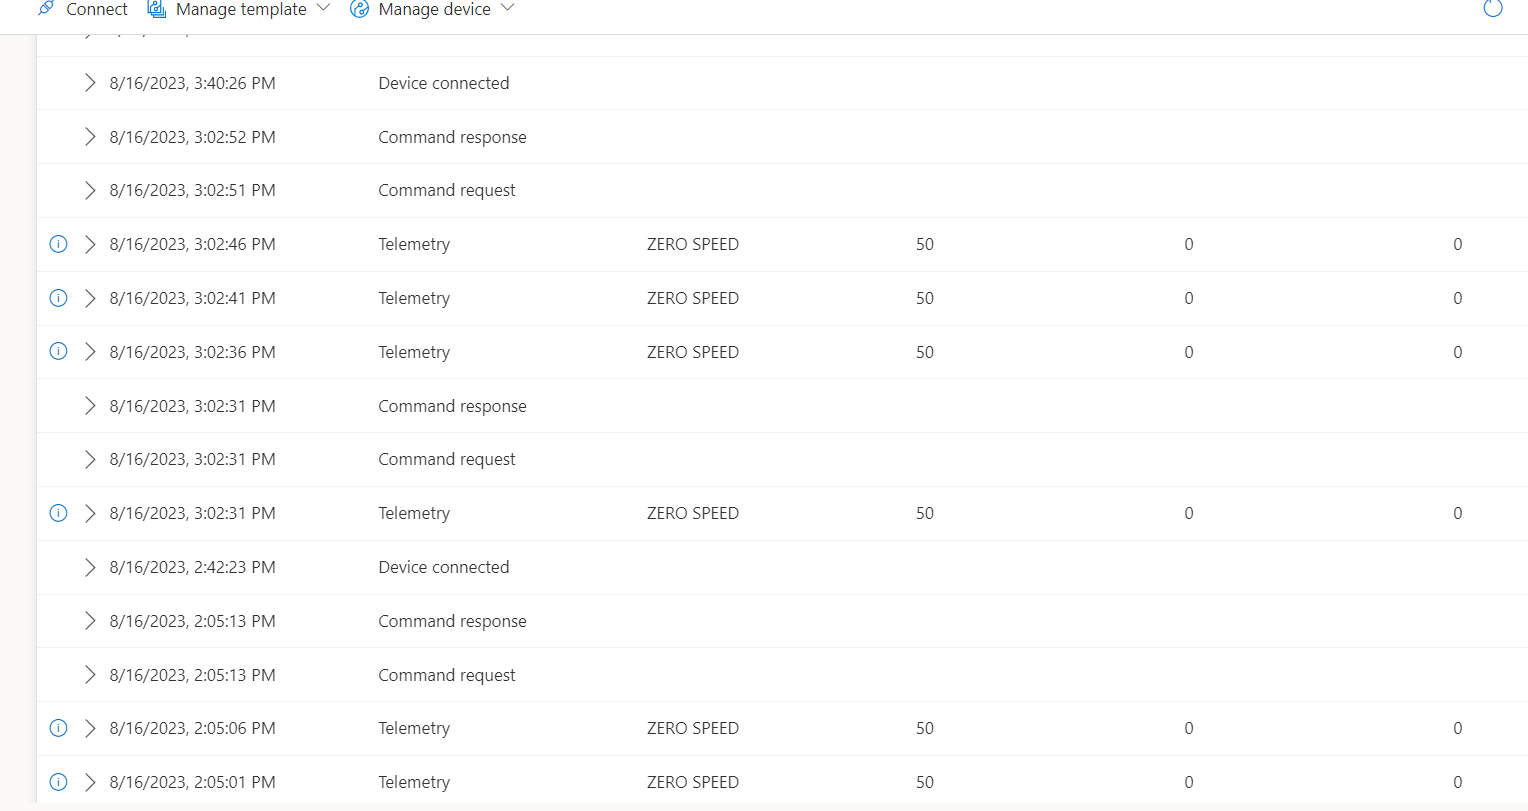
Task: Open info icon for 3:02:41 PM telemetry
Action: tap(58, 298)
